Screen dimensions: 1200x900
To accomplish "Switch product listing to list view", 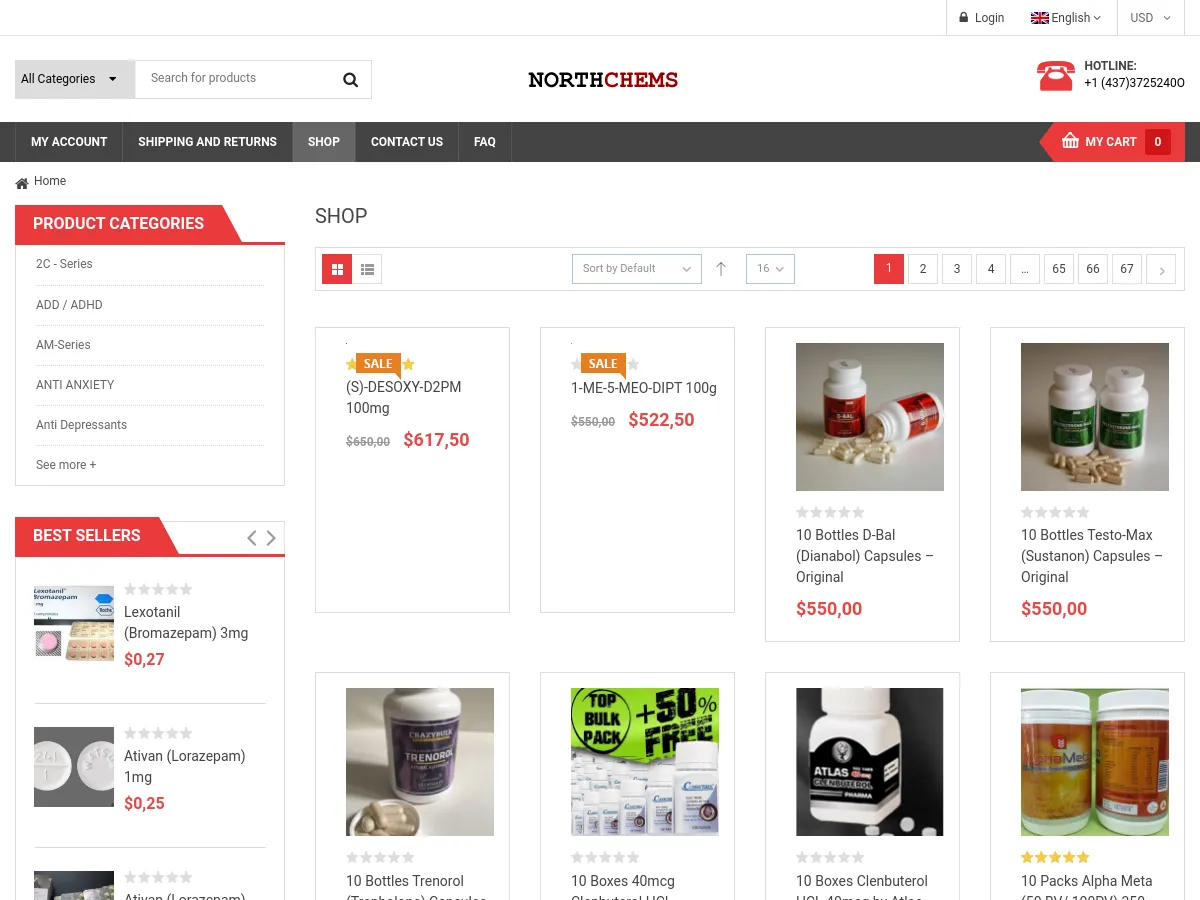I will 367,268.
